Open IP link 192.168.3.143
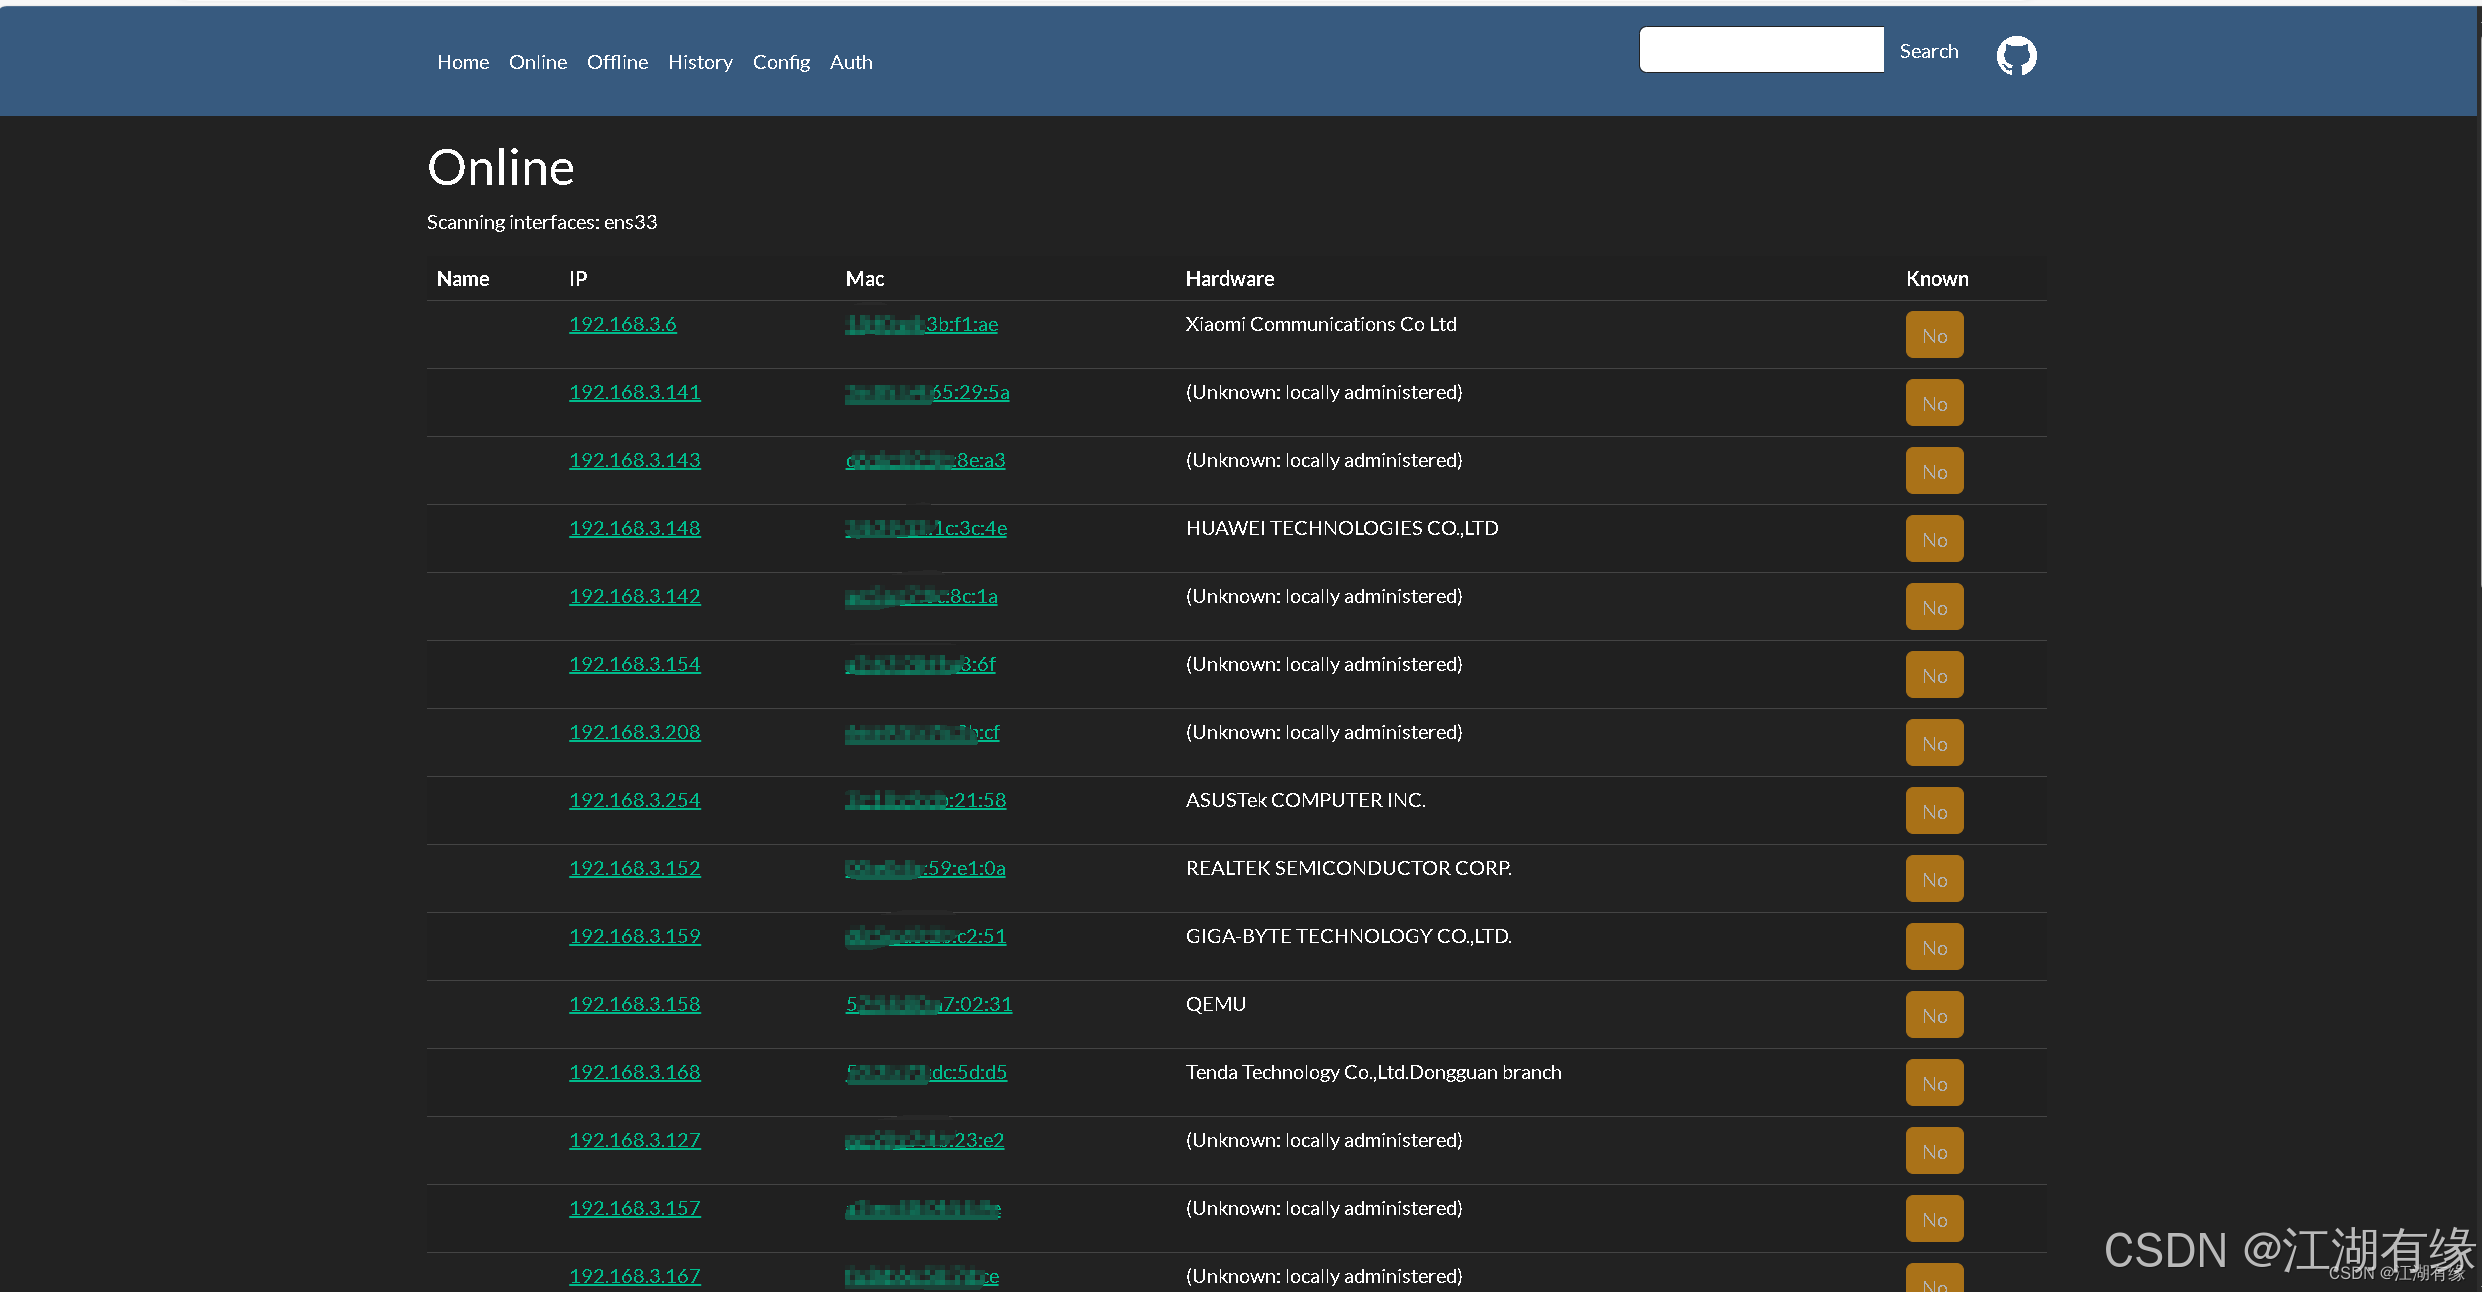 click(635, 460)
